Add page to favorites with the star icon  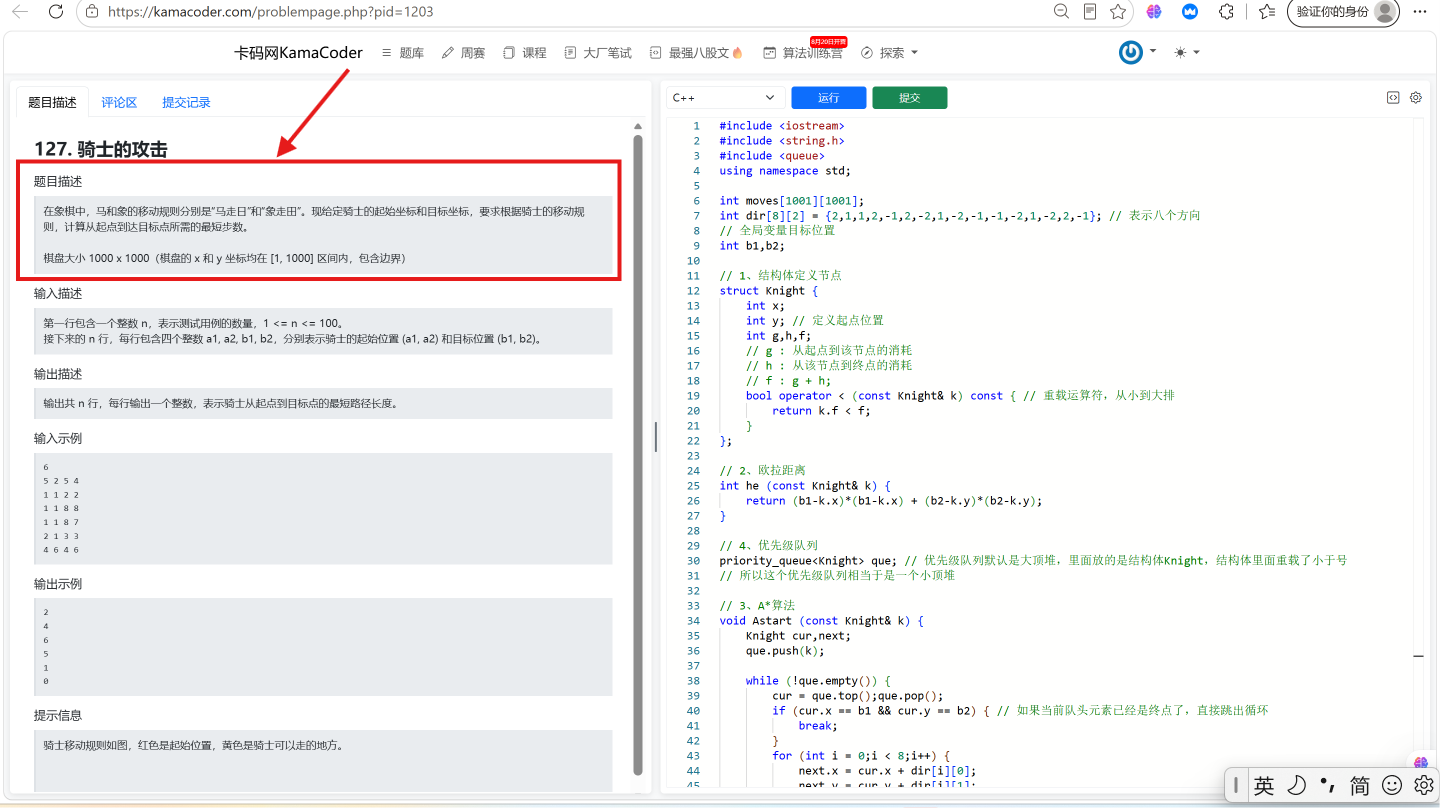click(x=1118, y=12)
